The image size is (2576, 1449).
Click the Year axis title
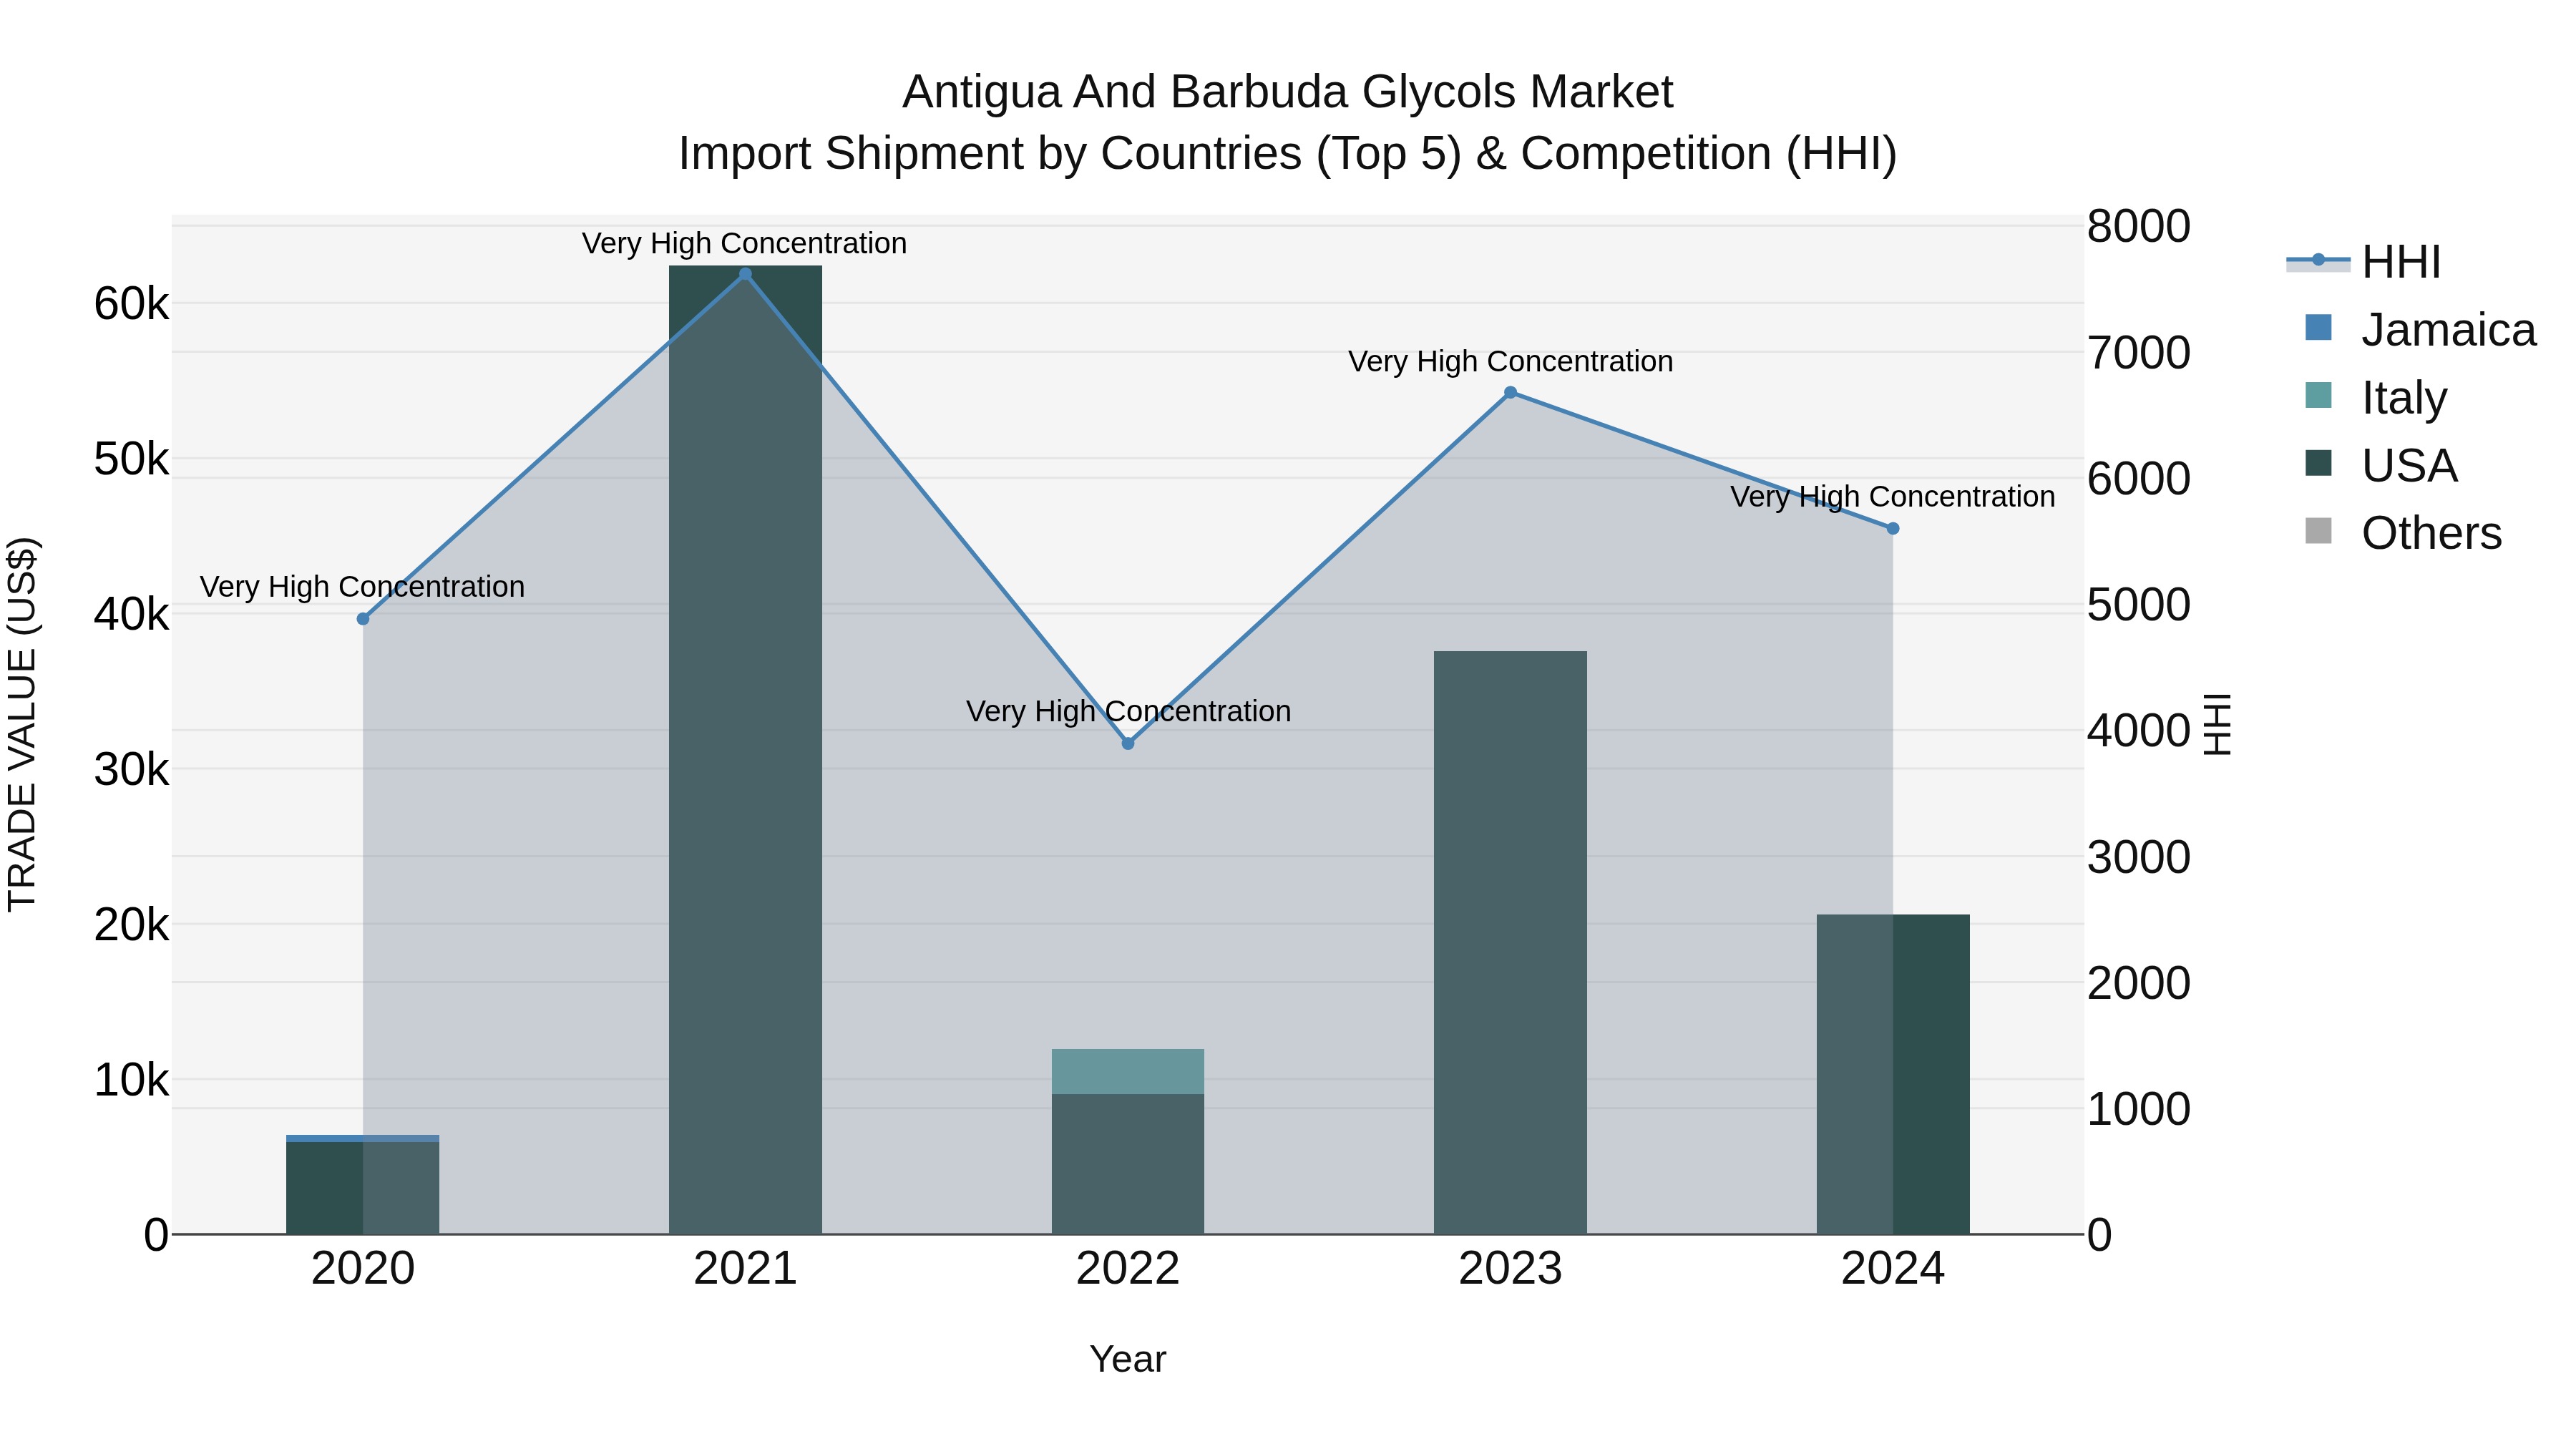(x=1128, y=1359)
